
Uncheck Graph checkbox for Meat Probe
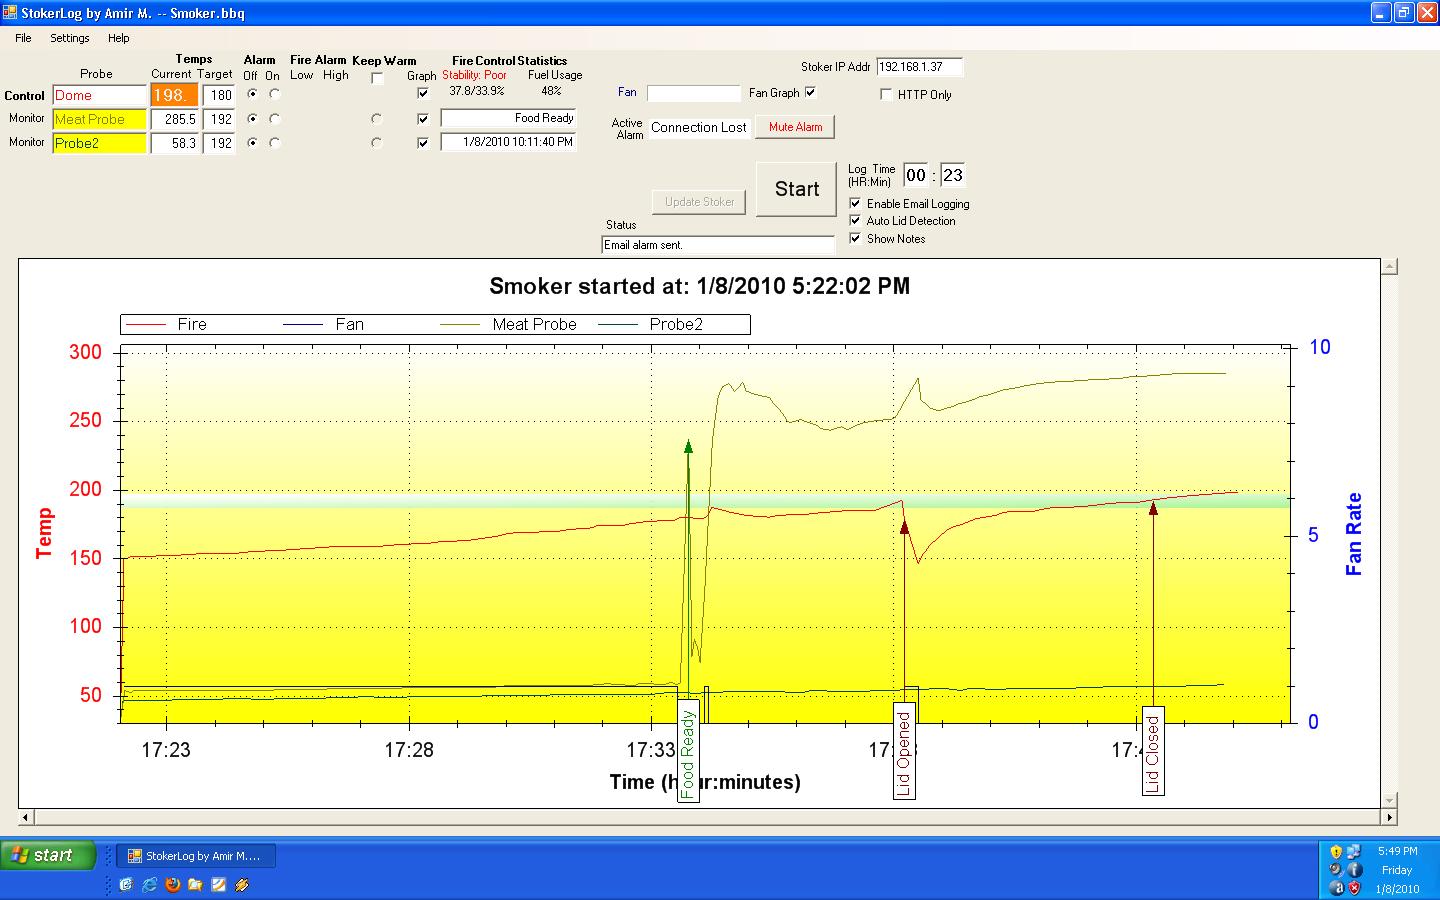[x=423, y=118]
